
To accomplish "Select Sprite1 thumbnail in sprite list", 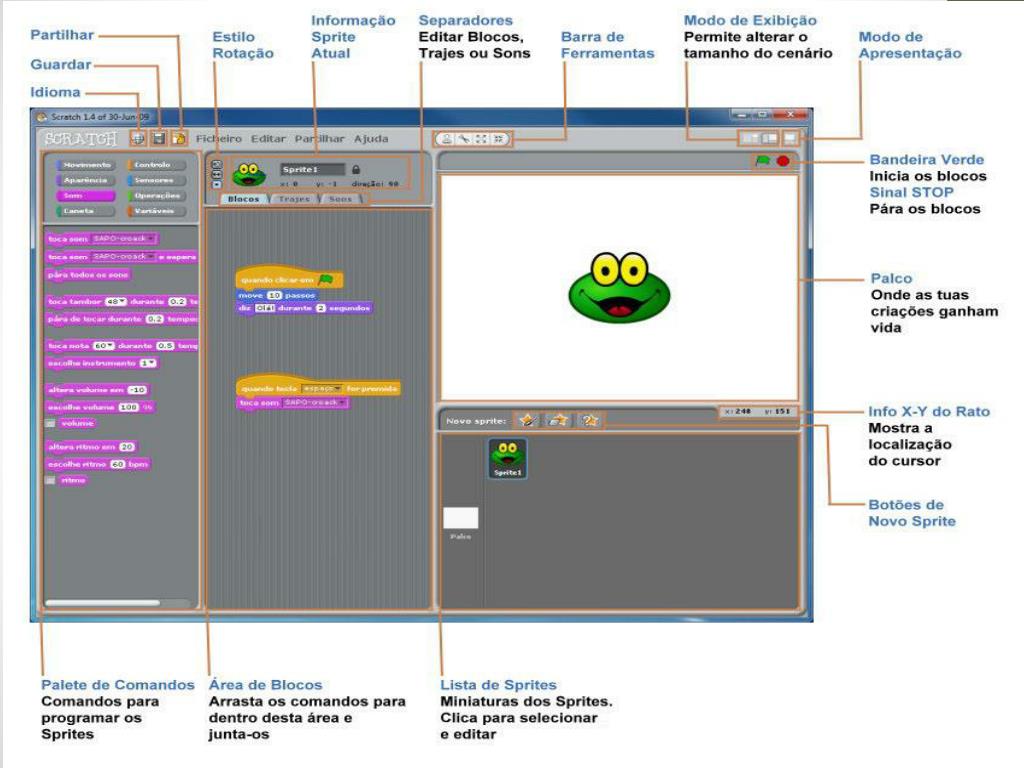I will click(x=507, y=458).
